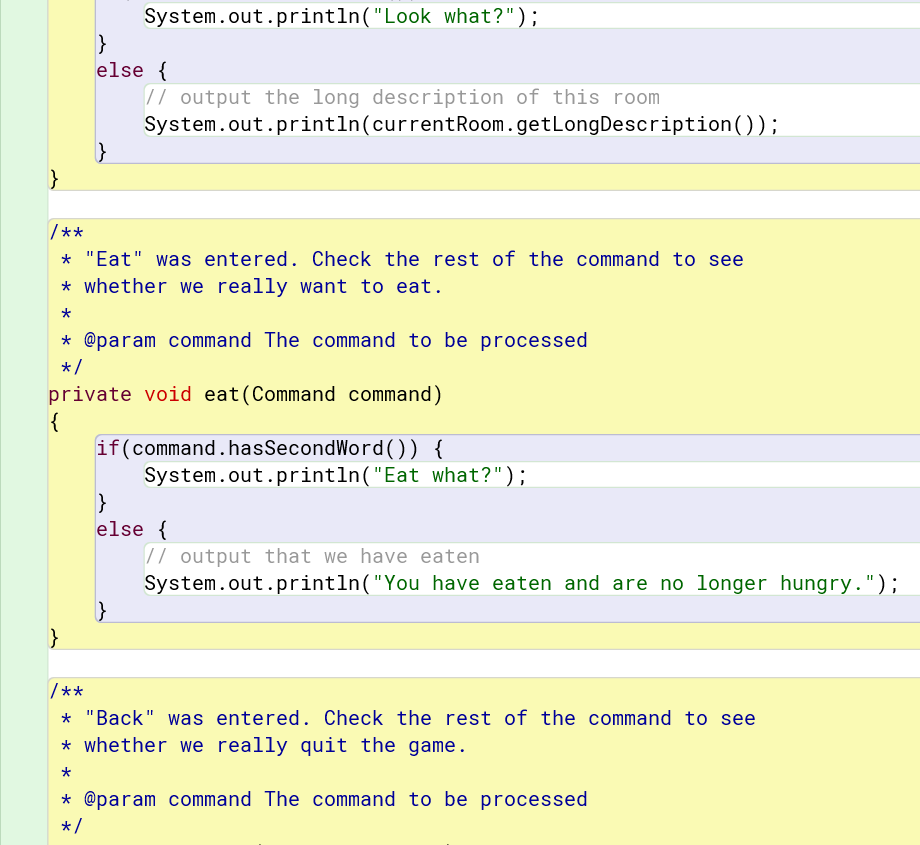Click the getLongDescription println statement

[x=461, y=124]
